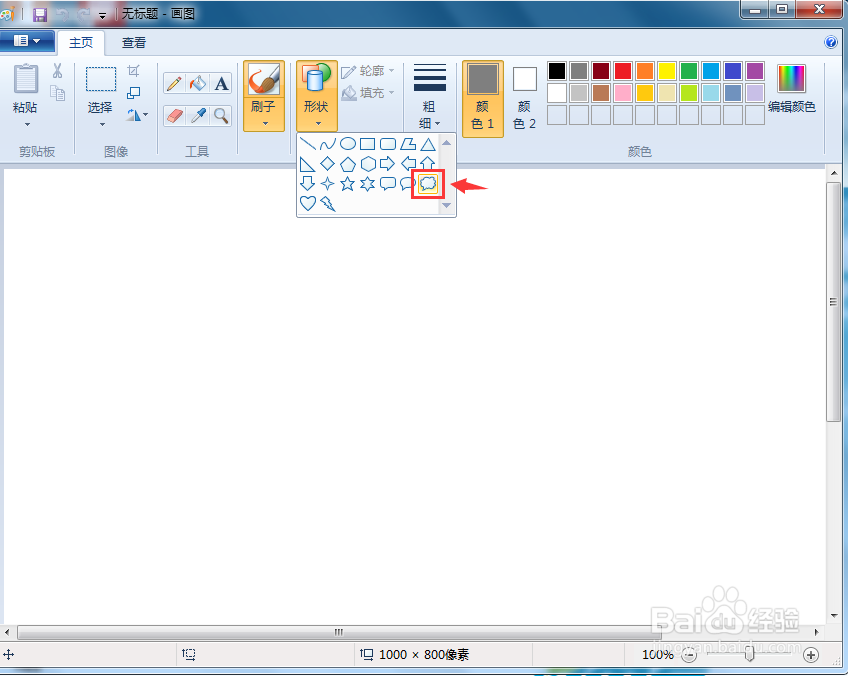The image size is (848, 676).
Task: Click shapes gallery scroll down arrow
Action: (447, 205)
